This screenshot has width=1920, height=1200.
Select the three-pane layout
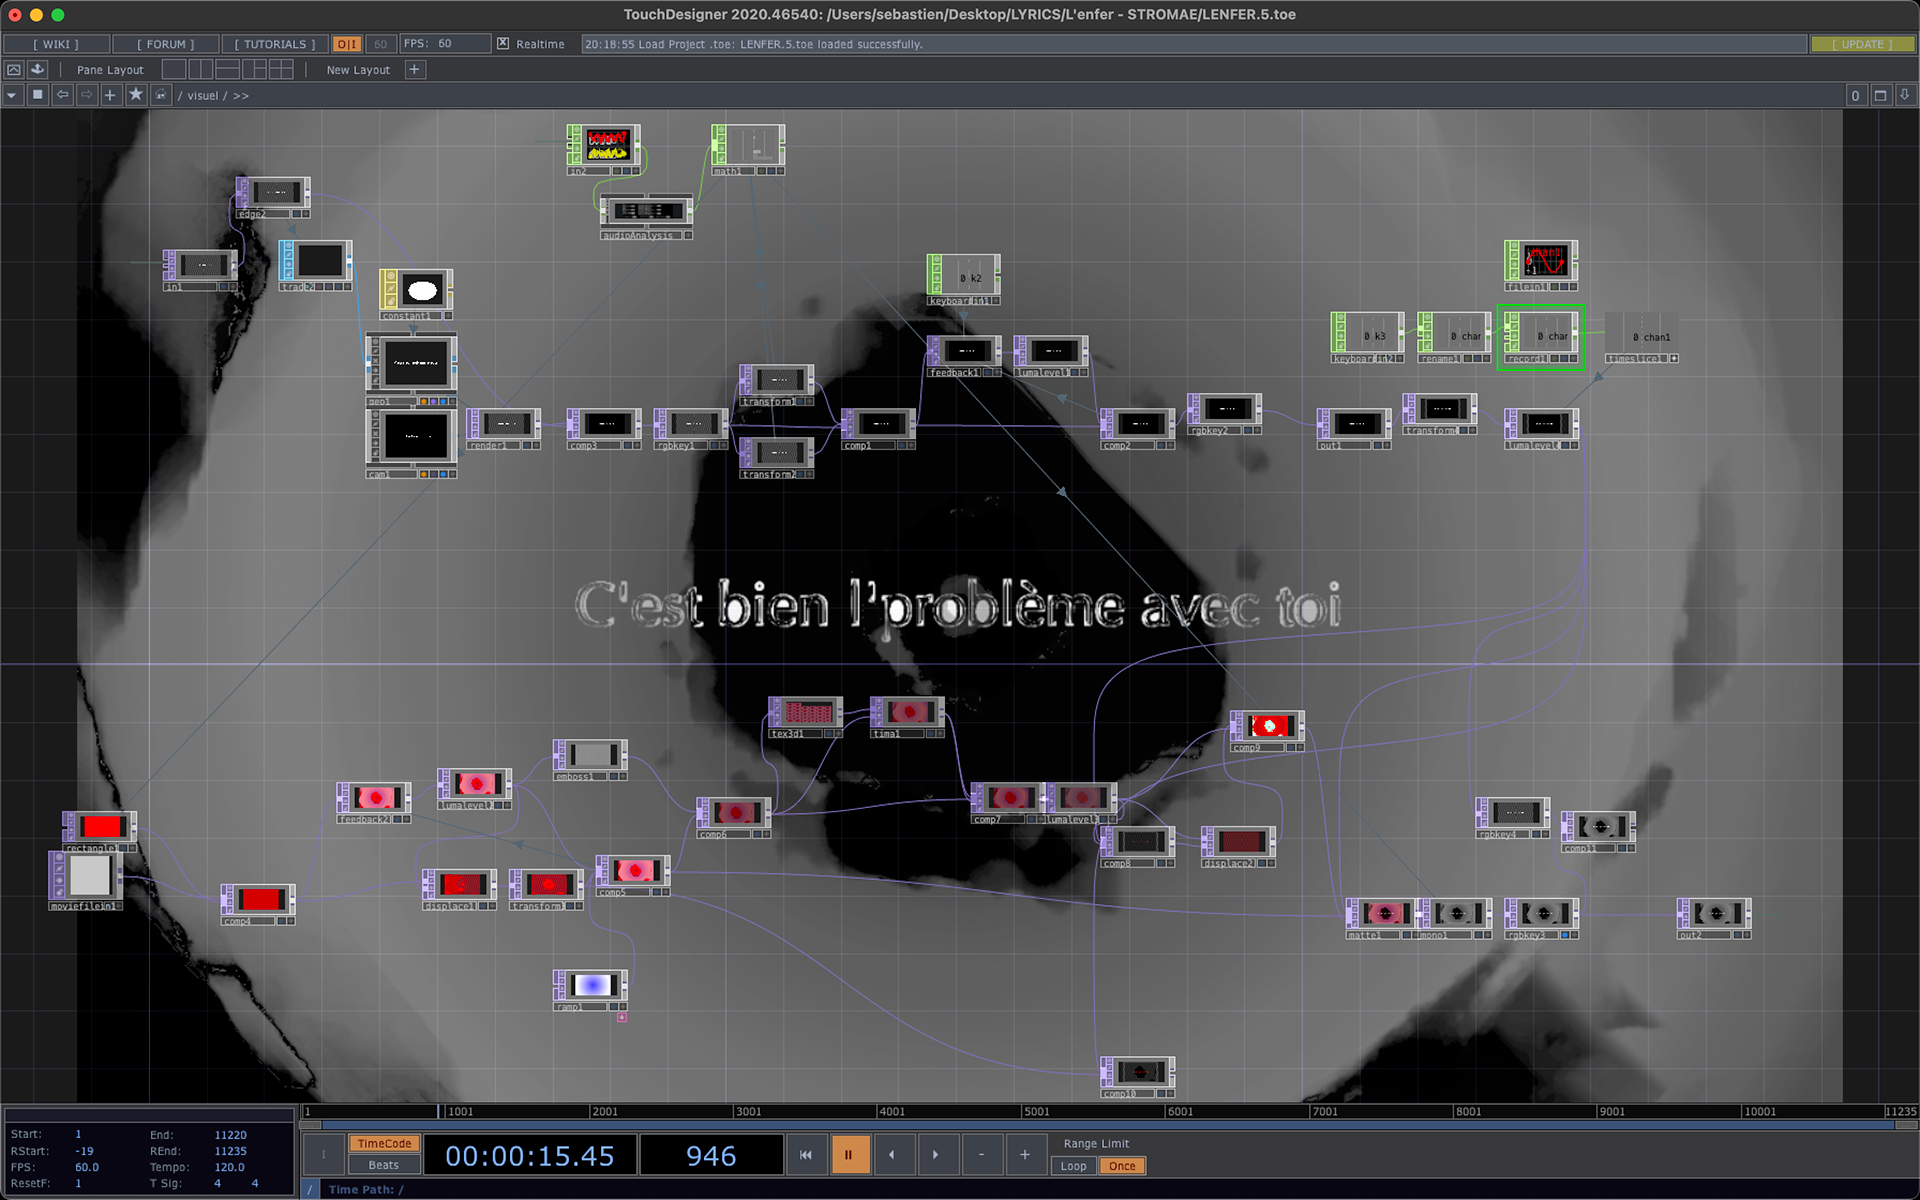(255, 69)
